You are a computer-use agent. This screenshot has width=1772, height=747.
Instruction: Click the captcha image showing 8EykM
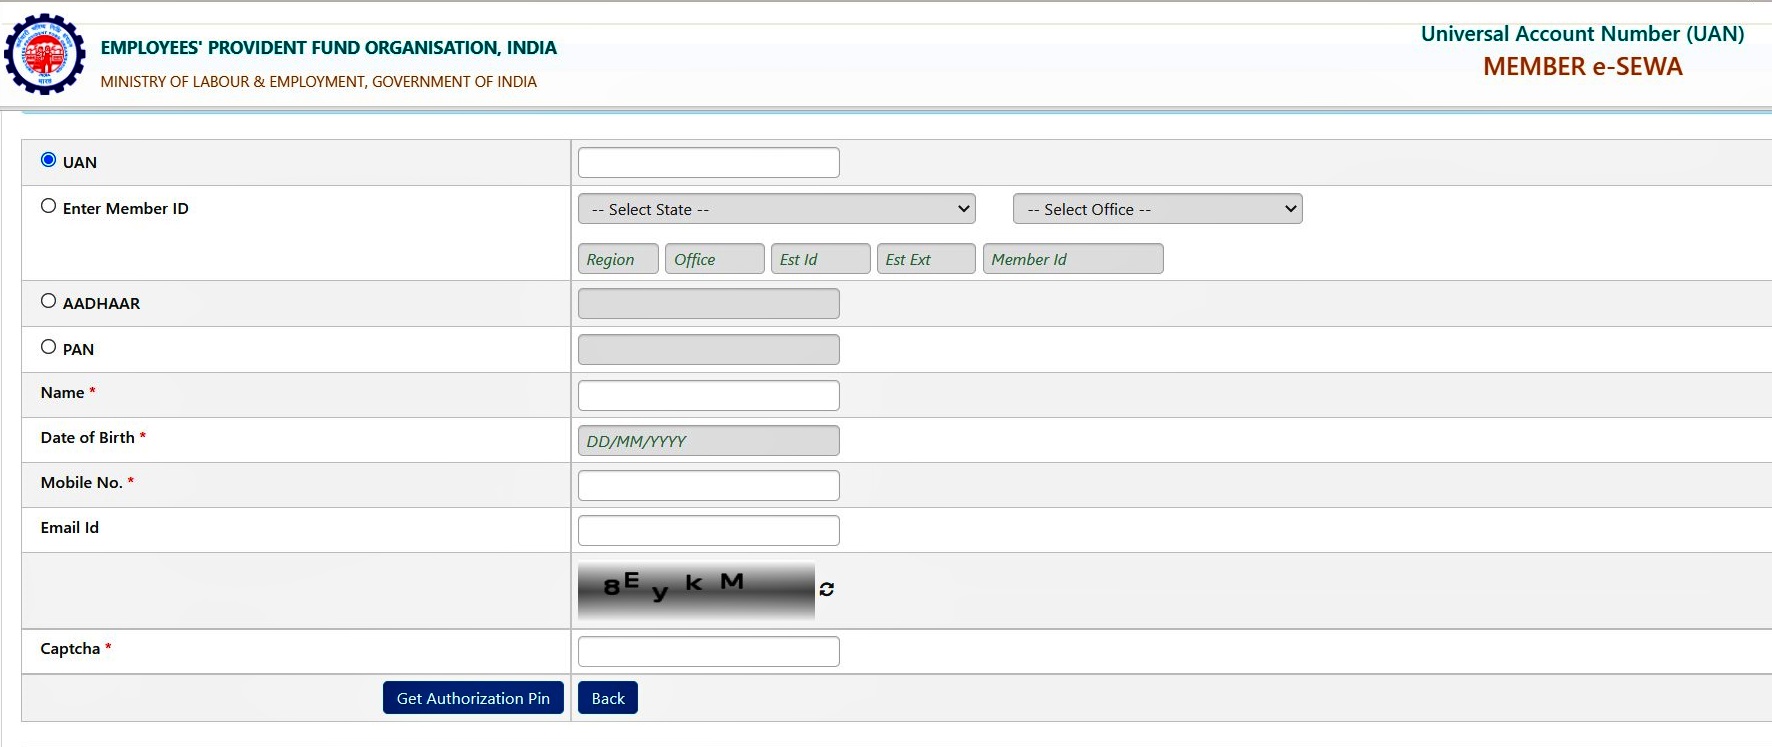click(696, 591)
